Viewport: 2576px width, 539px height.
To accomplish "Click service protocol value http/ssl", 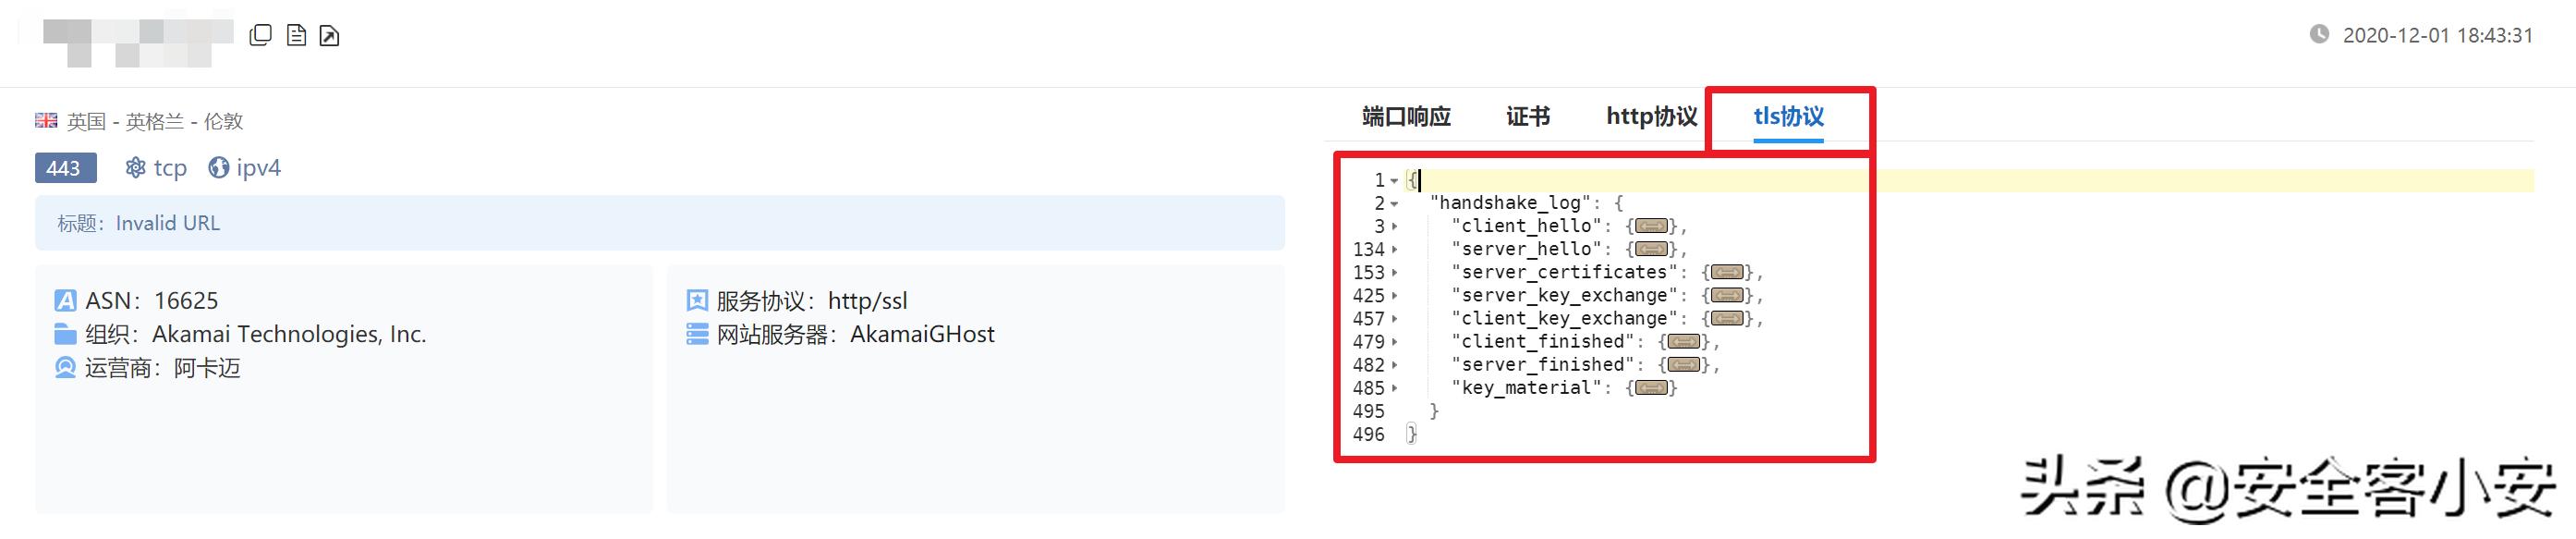I will (x=868, y=300).
